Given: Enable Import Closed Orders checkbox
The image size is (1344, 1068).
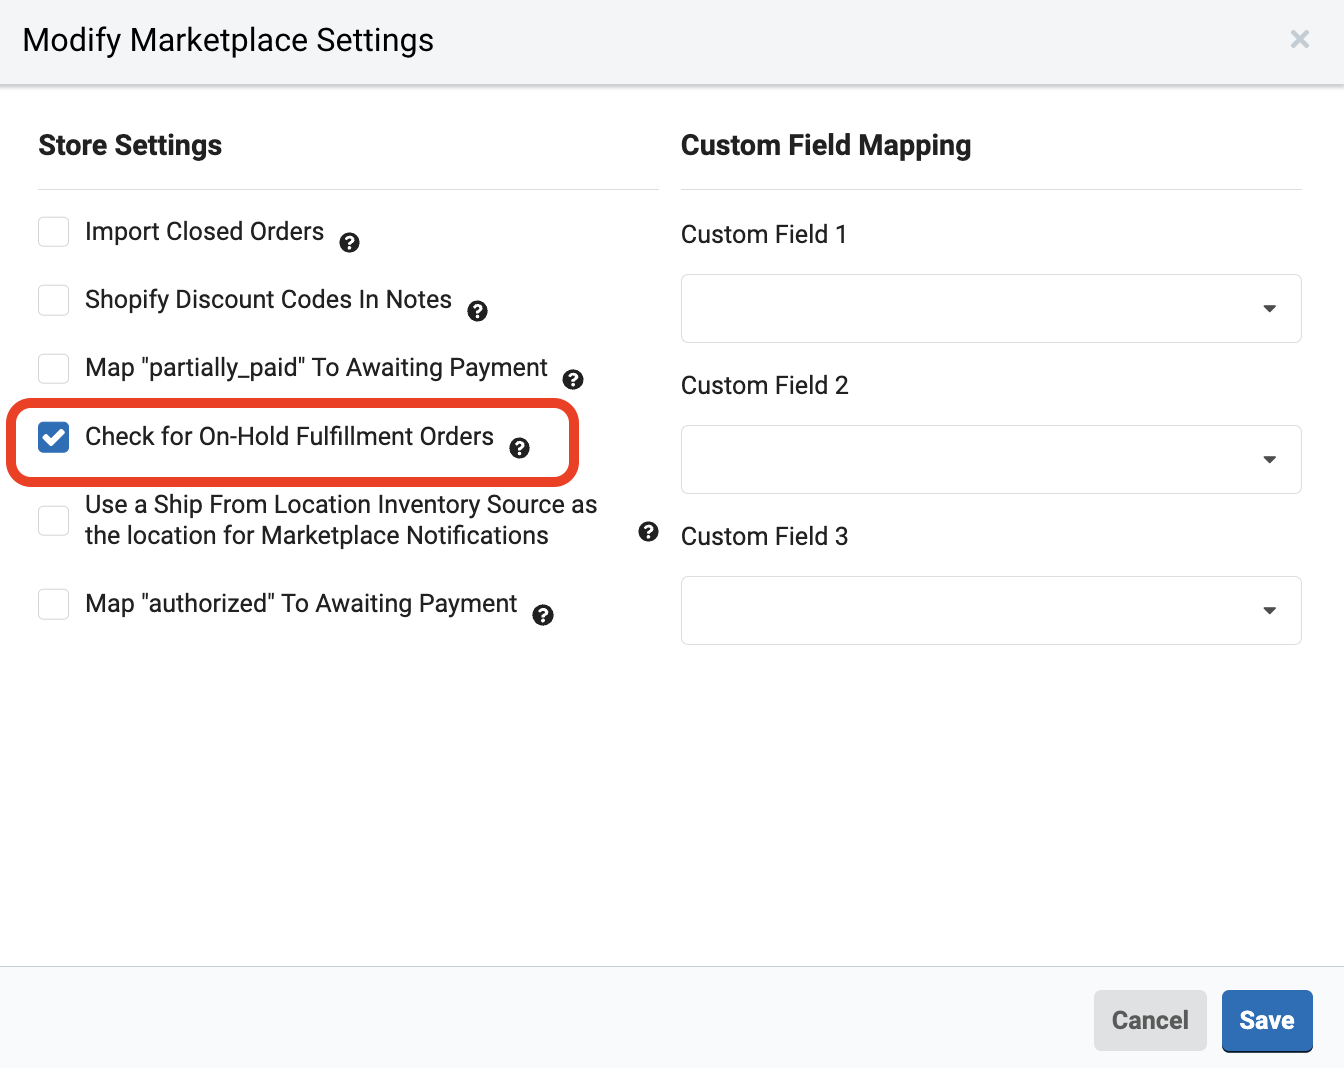Looking at the screenshot, I should (x=54, y=232).
